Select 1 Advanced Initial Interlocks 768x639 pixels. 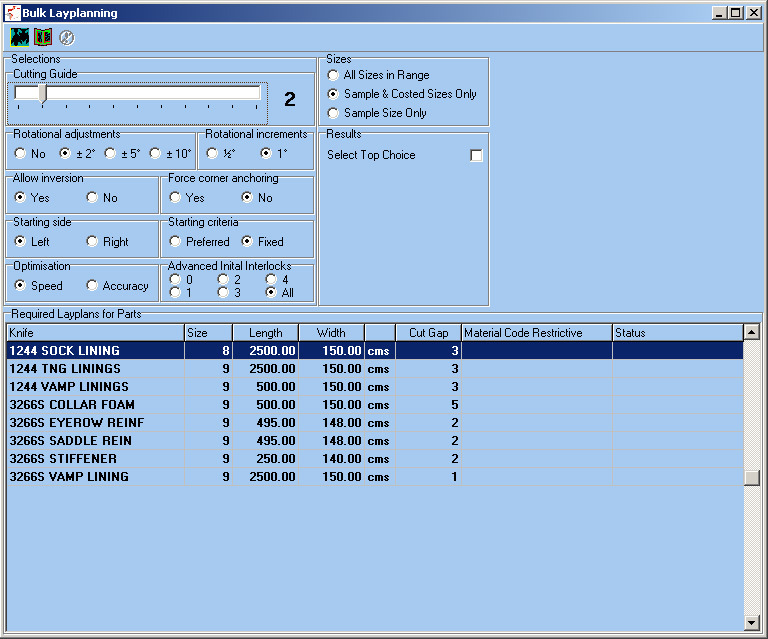tap(175, 292)
